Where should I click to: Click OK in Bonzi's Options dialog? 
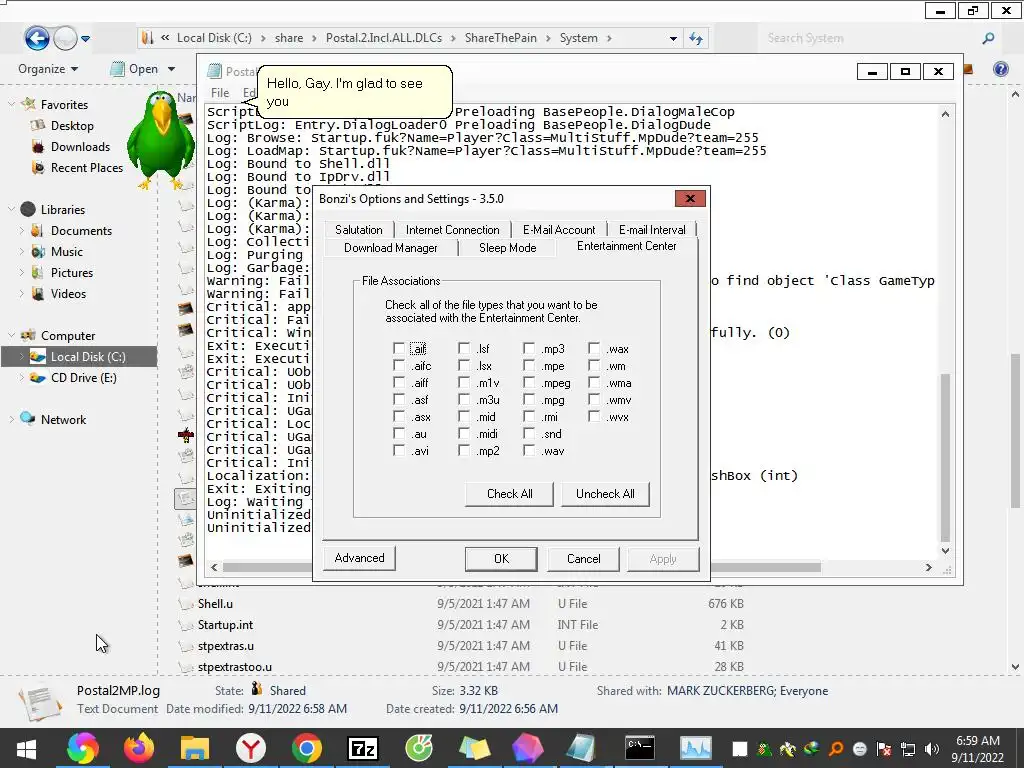[x=501, y=558]
